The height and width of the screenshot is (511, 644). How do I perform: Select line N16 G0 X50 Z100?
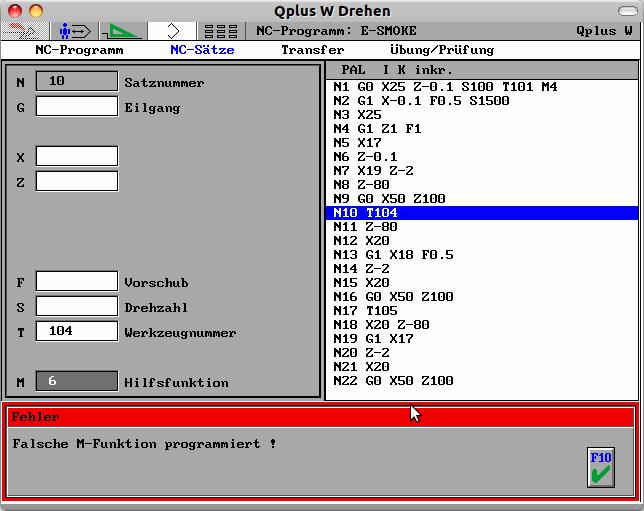point(482,297)
